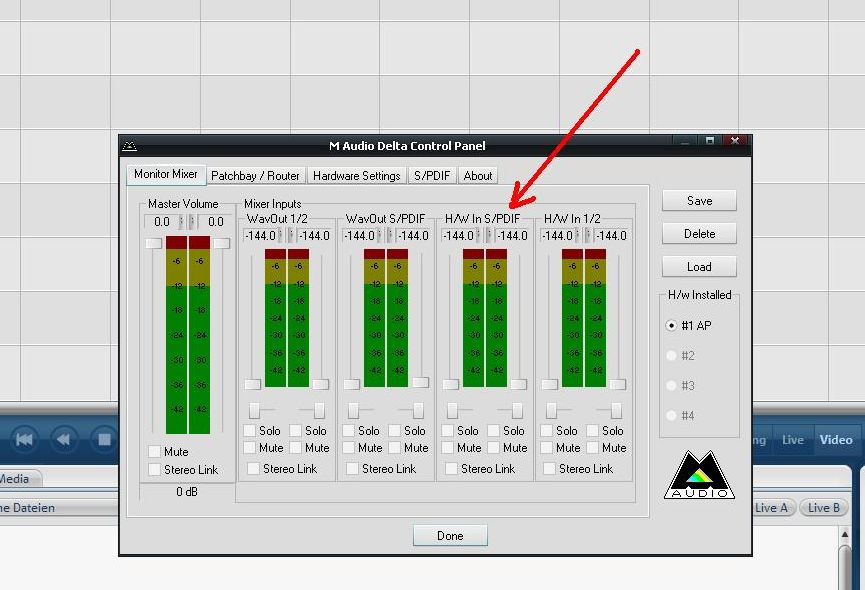Click the rewind transport button

click(x=64, y=439)
